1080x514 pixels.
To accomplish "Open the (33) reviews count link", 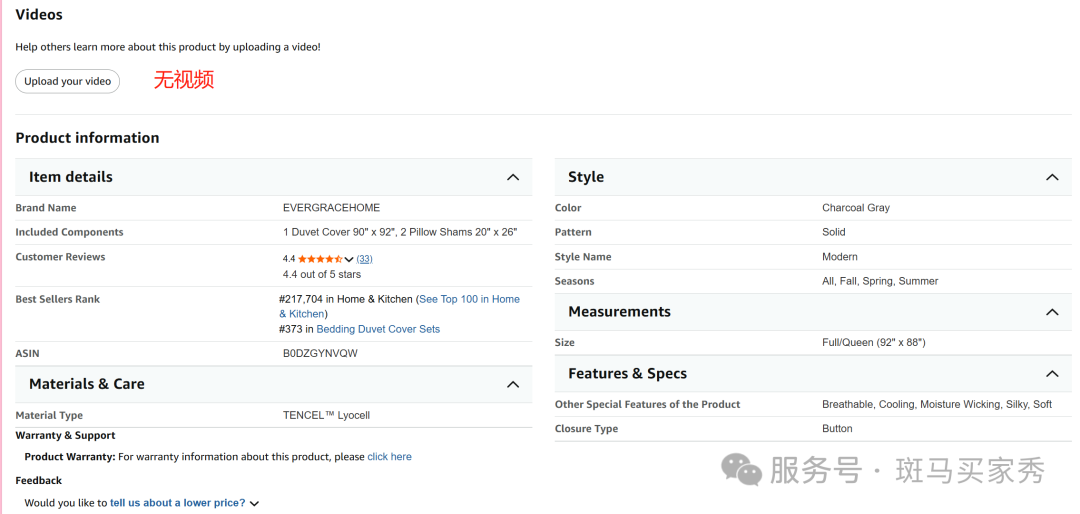I will click(x=364, y=259).
